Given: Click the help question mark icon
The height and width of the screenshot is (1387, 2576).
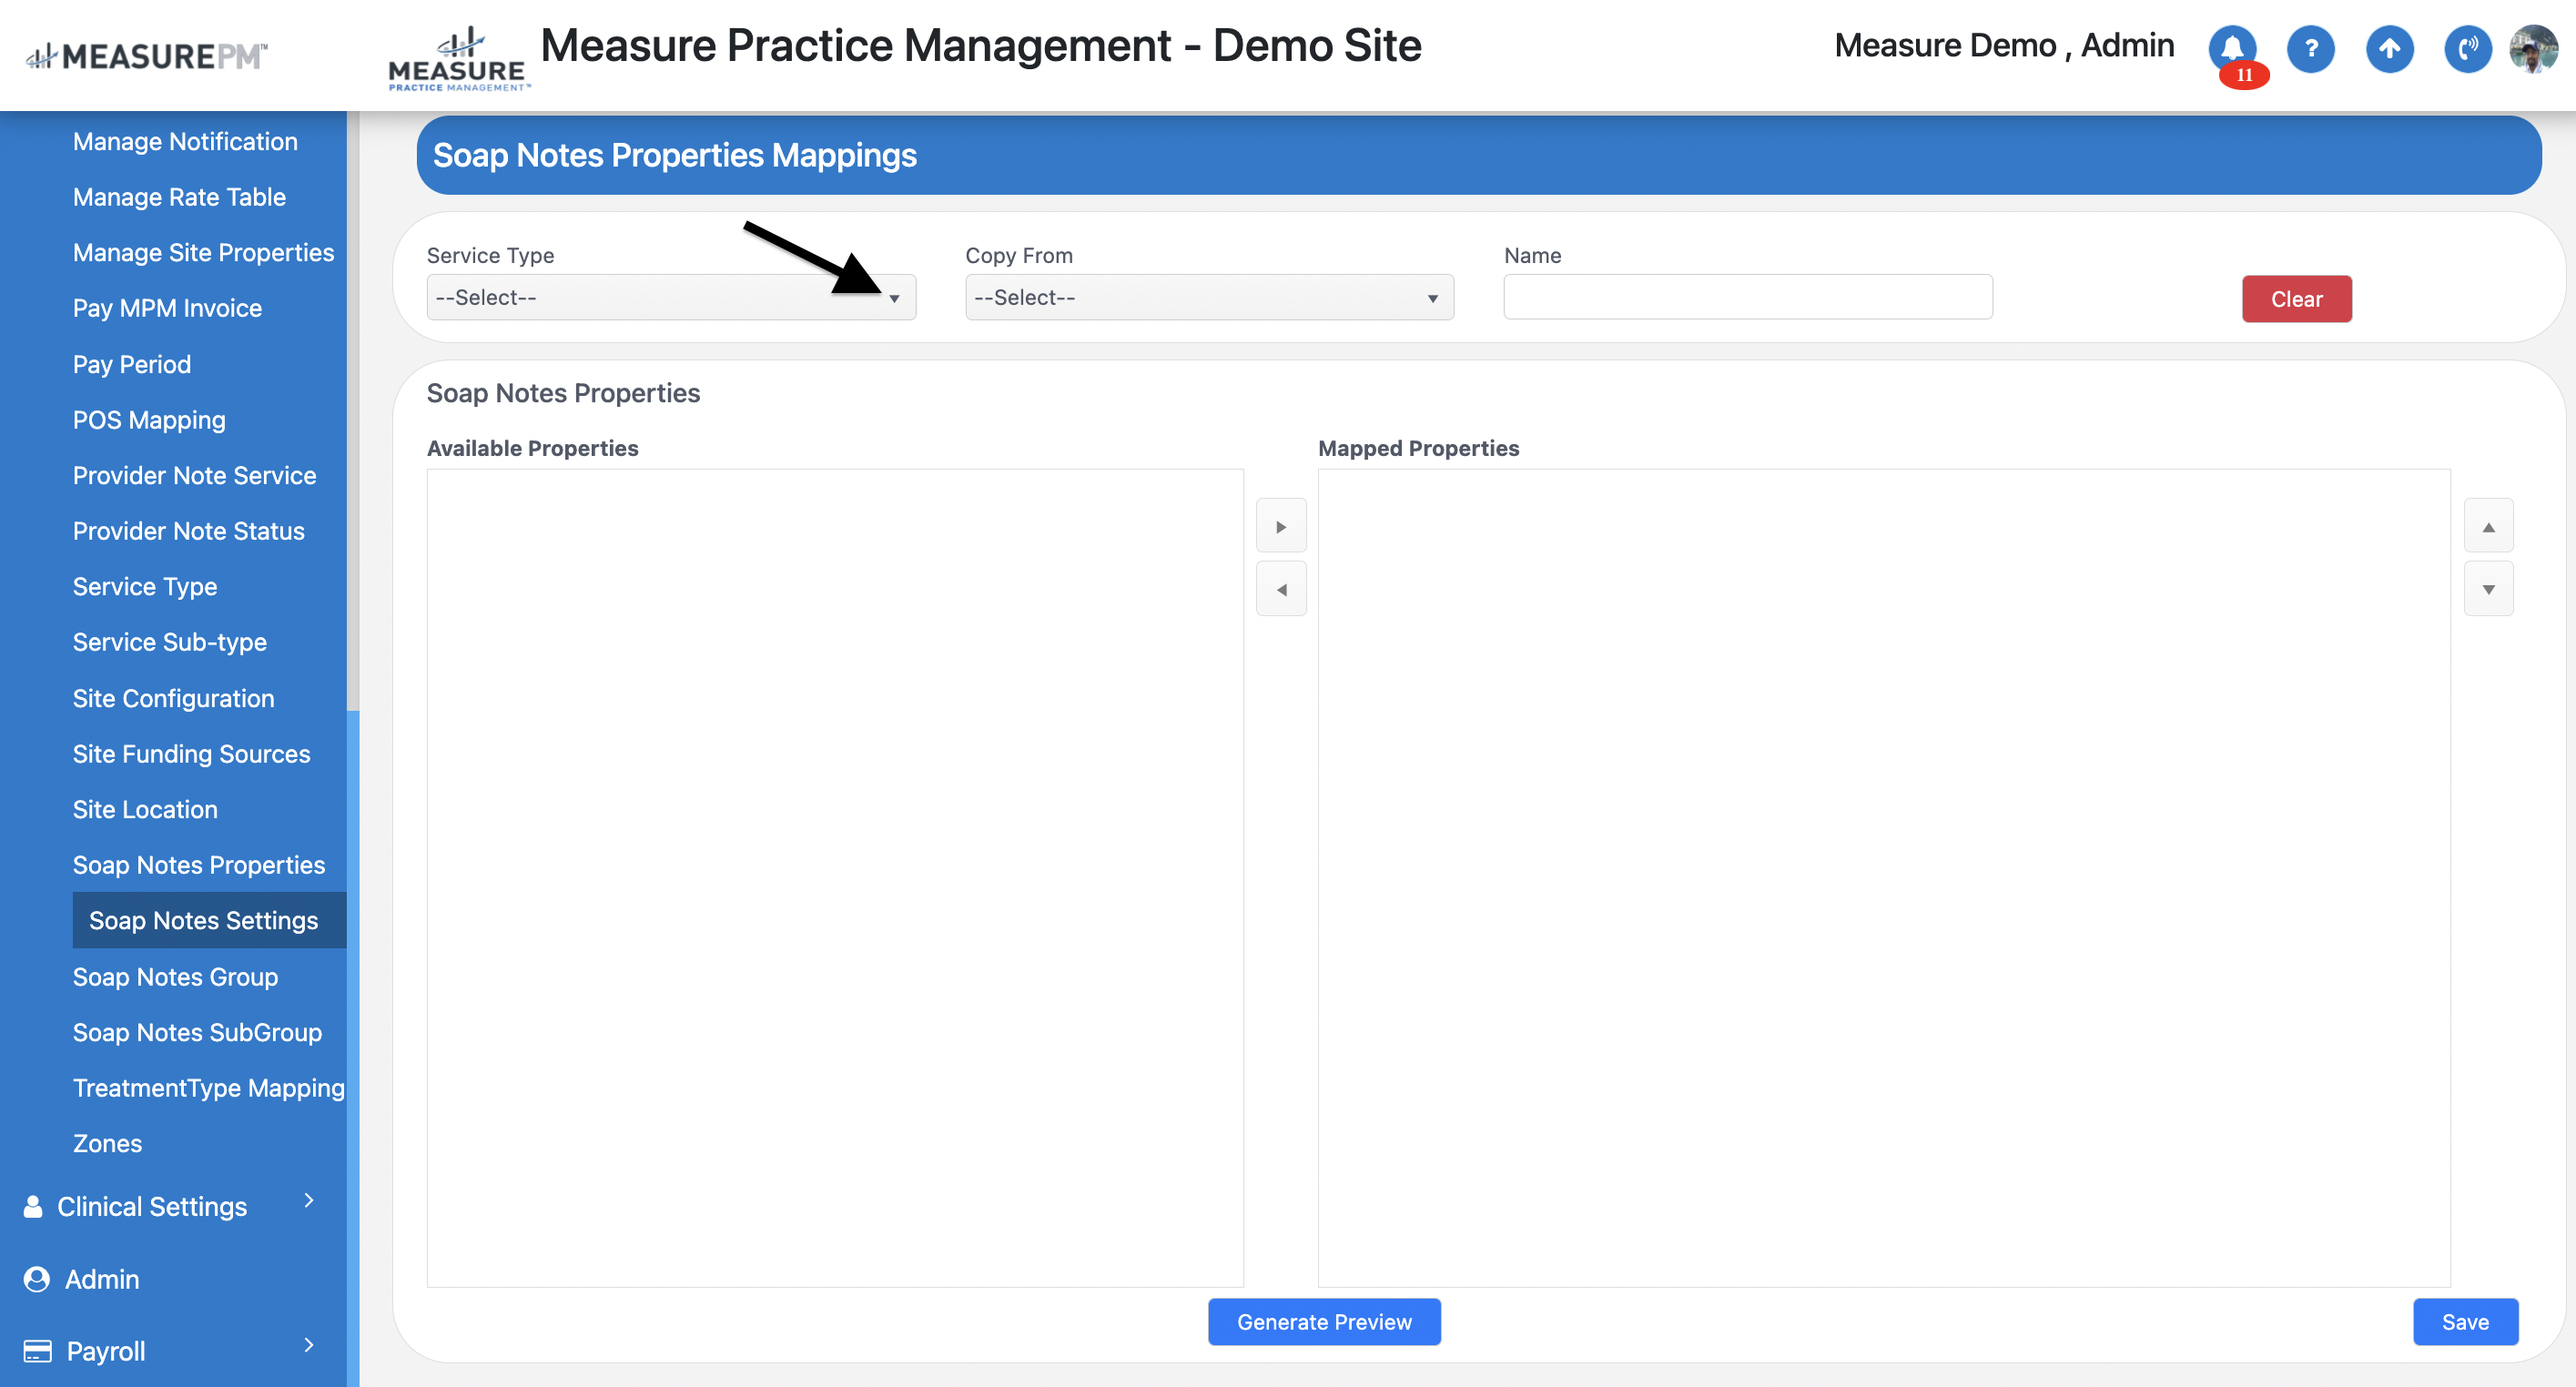Looking at the screenshot, I should [x=2310, y=48].
